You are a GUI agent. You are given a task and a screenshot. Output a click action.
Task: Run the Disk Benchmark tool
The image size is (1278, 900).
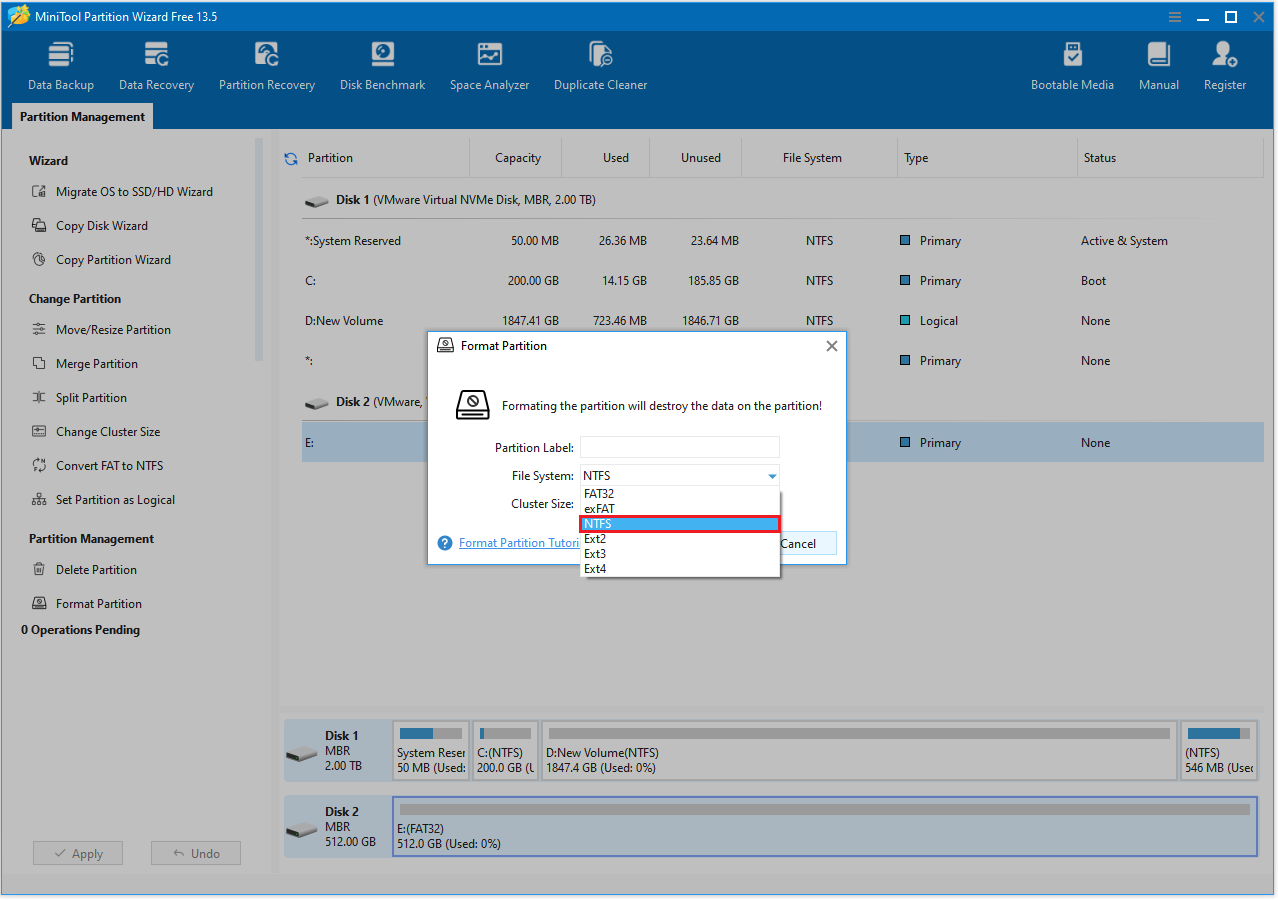coord(382,64)
